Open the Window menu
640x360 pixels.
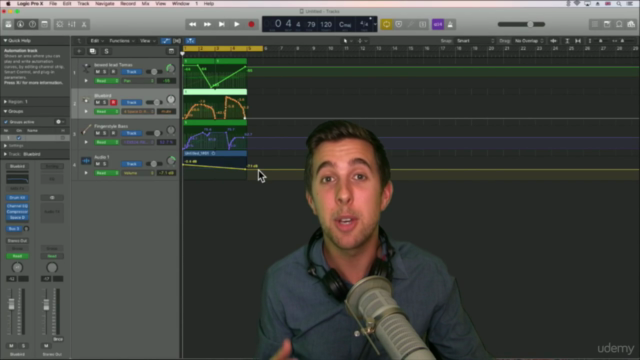click(x=181, y=4)
